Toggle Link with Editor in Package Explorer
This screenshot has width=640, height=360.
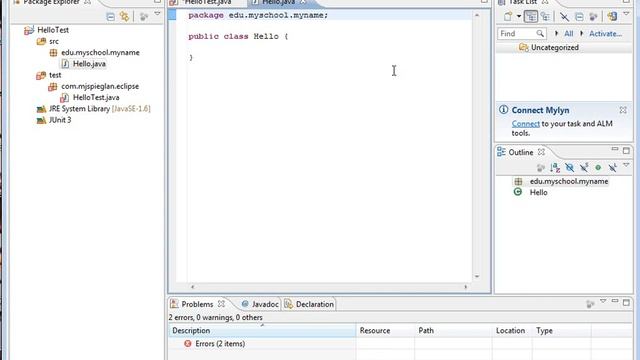pyautogui.click(x=124, y=17)
